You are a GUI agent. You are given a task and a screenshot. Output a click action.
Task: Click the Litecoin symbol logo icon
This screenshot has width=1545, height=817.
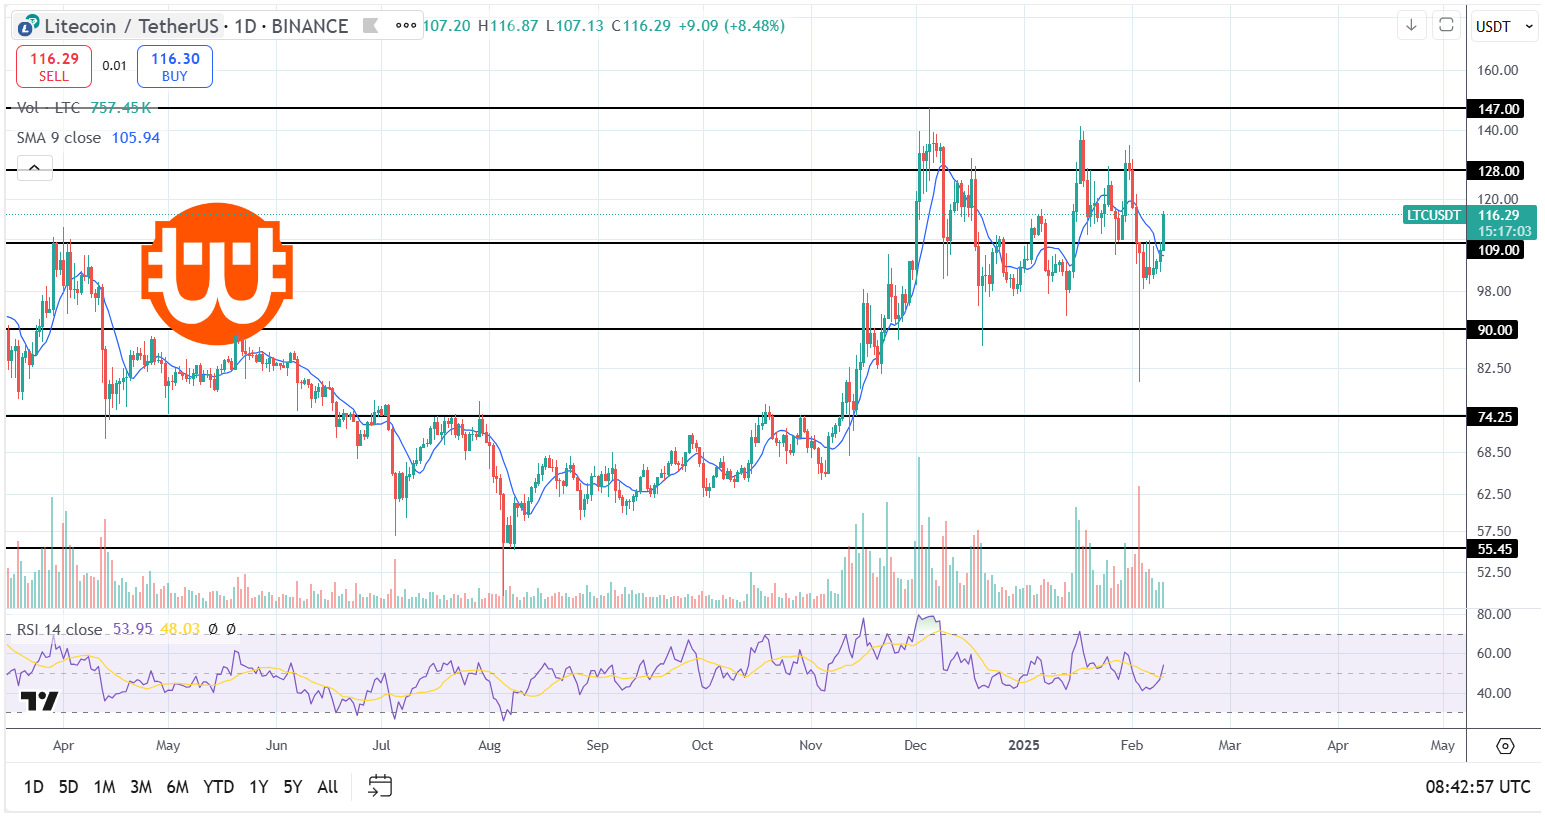(x=28, y=26)
